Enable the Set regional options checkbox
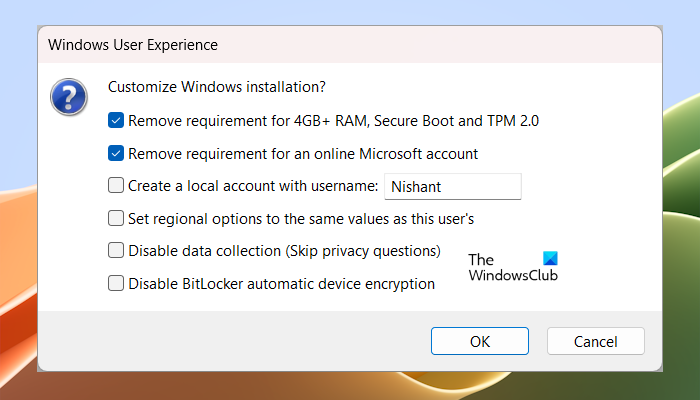This screenshot has height=400, width=700. [x=116, y=218]
